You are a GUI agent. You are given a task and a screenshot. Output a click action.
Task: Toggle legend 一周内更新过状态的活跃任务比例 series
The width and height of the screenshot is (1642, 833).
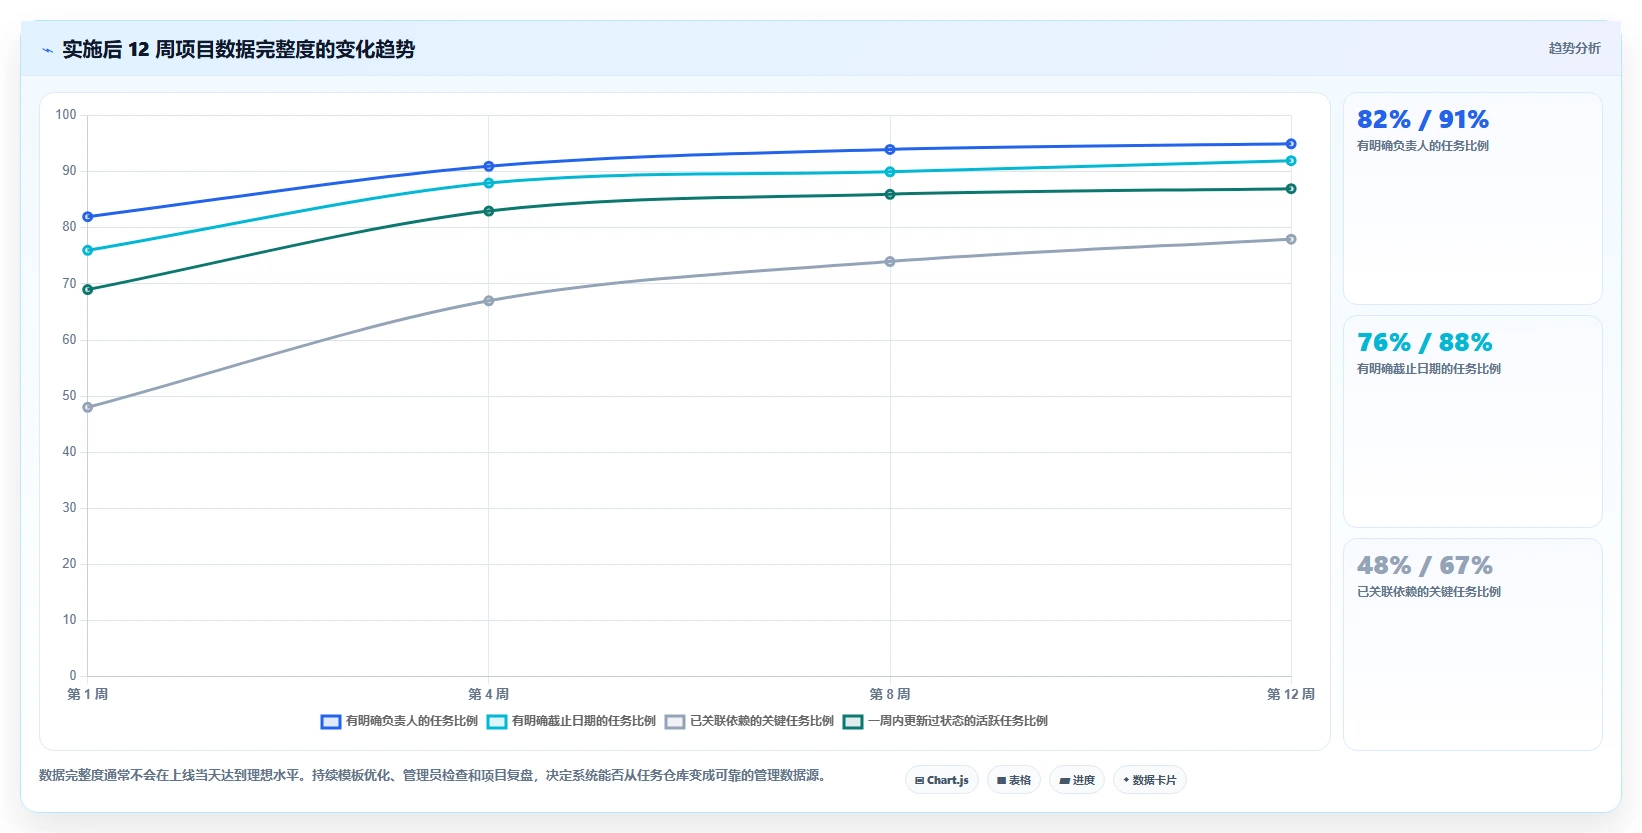coord(945,721)
